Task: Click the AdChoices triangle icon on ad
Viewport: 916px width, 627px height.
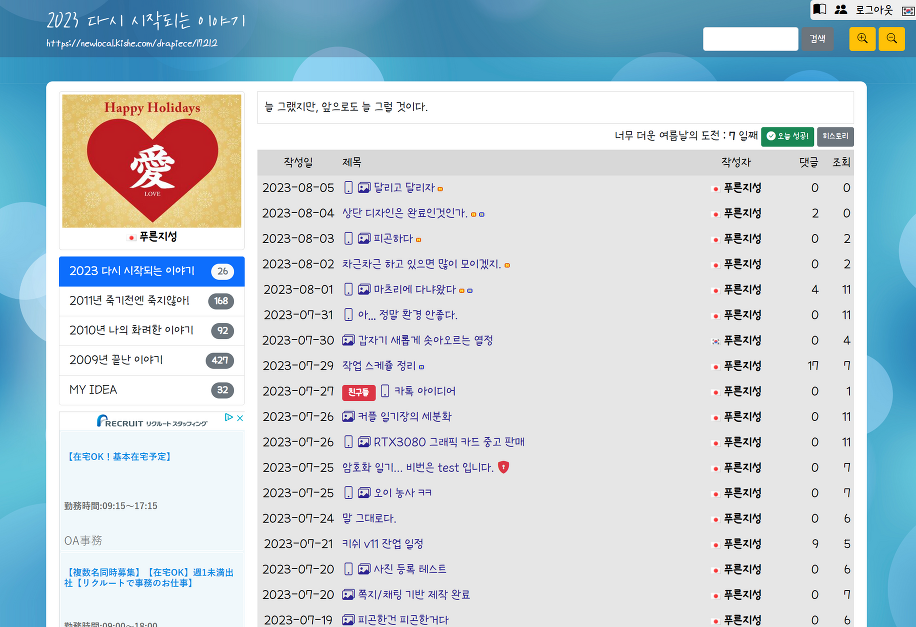Action: 228,418
